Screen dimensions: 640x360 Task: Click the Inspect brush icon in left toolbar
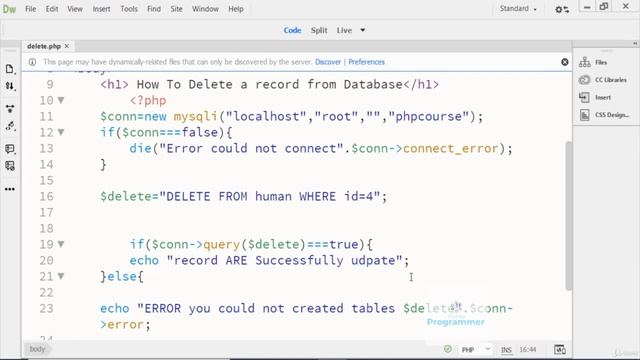10,126
